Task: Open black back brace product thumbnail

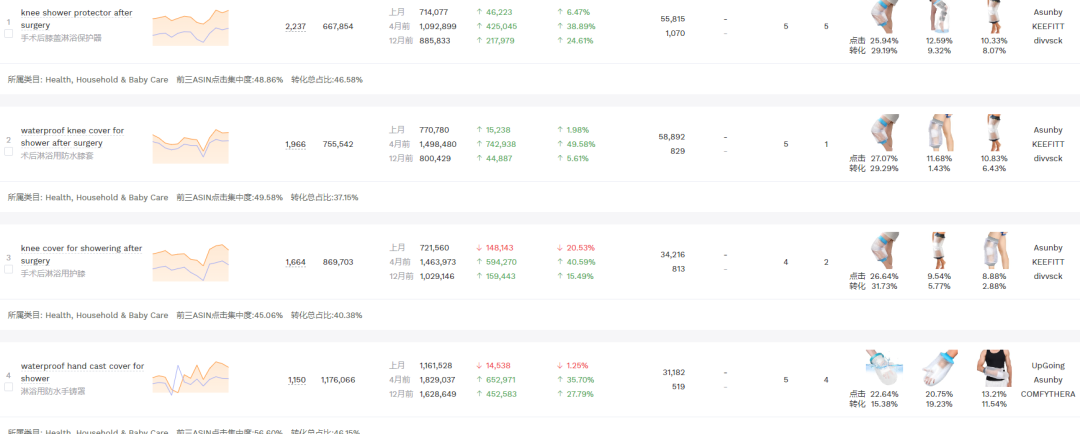Action: pos(994,367)
